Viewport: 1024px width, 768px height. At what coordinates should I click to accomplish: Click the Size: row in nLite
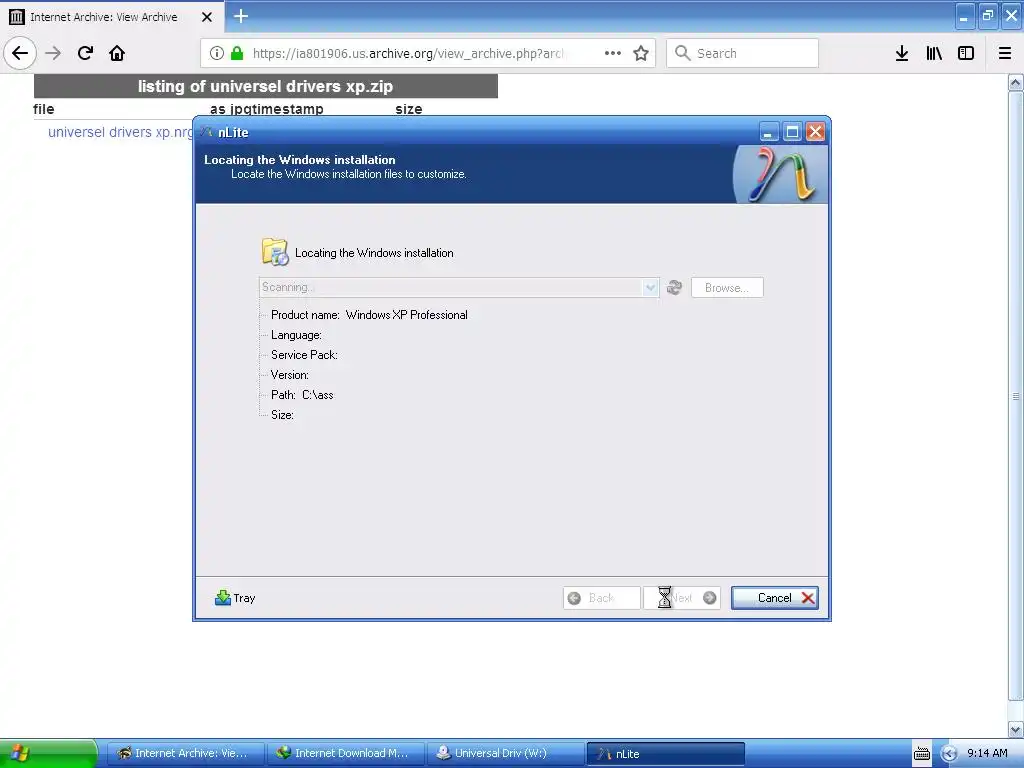point(282,415)
